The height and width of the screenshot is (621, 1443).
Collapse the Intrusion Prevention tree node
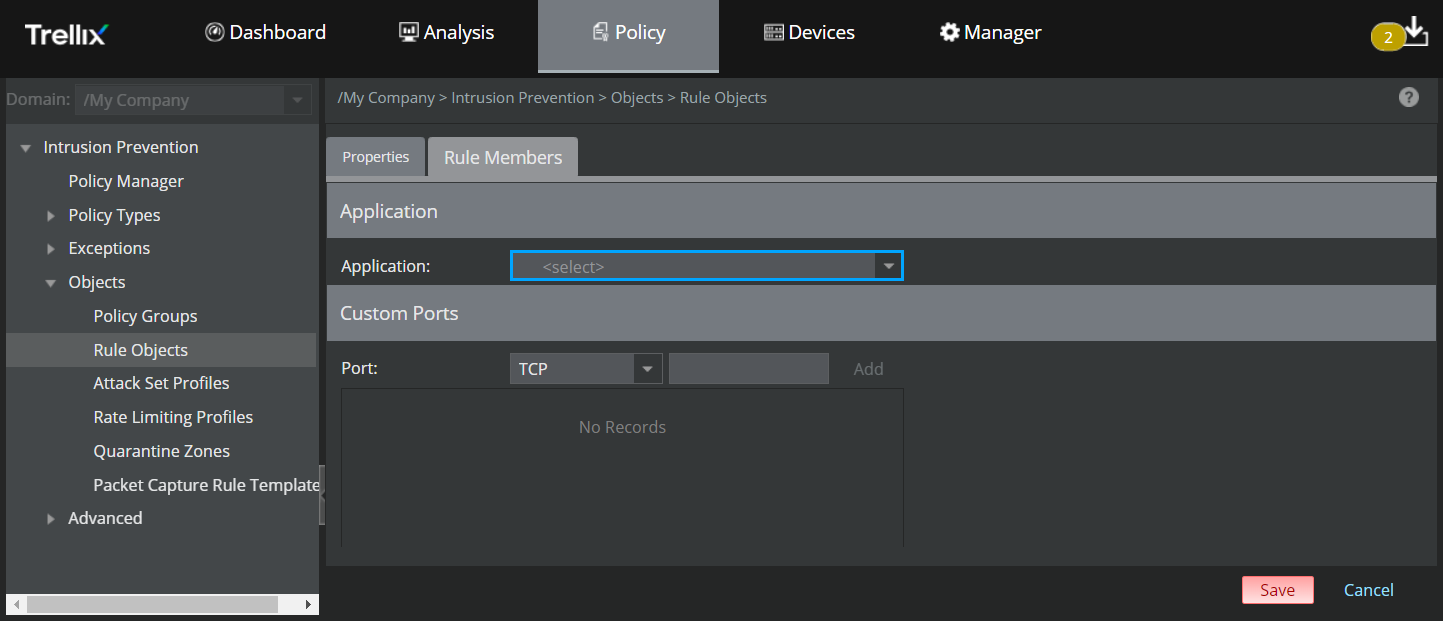26,148
